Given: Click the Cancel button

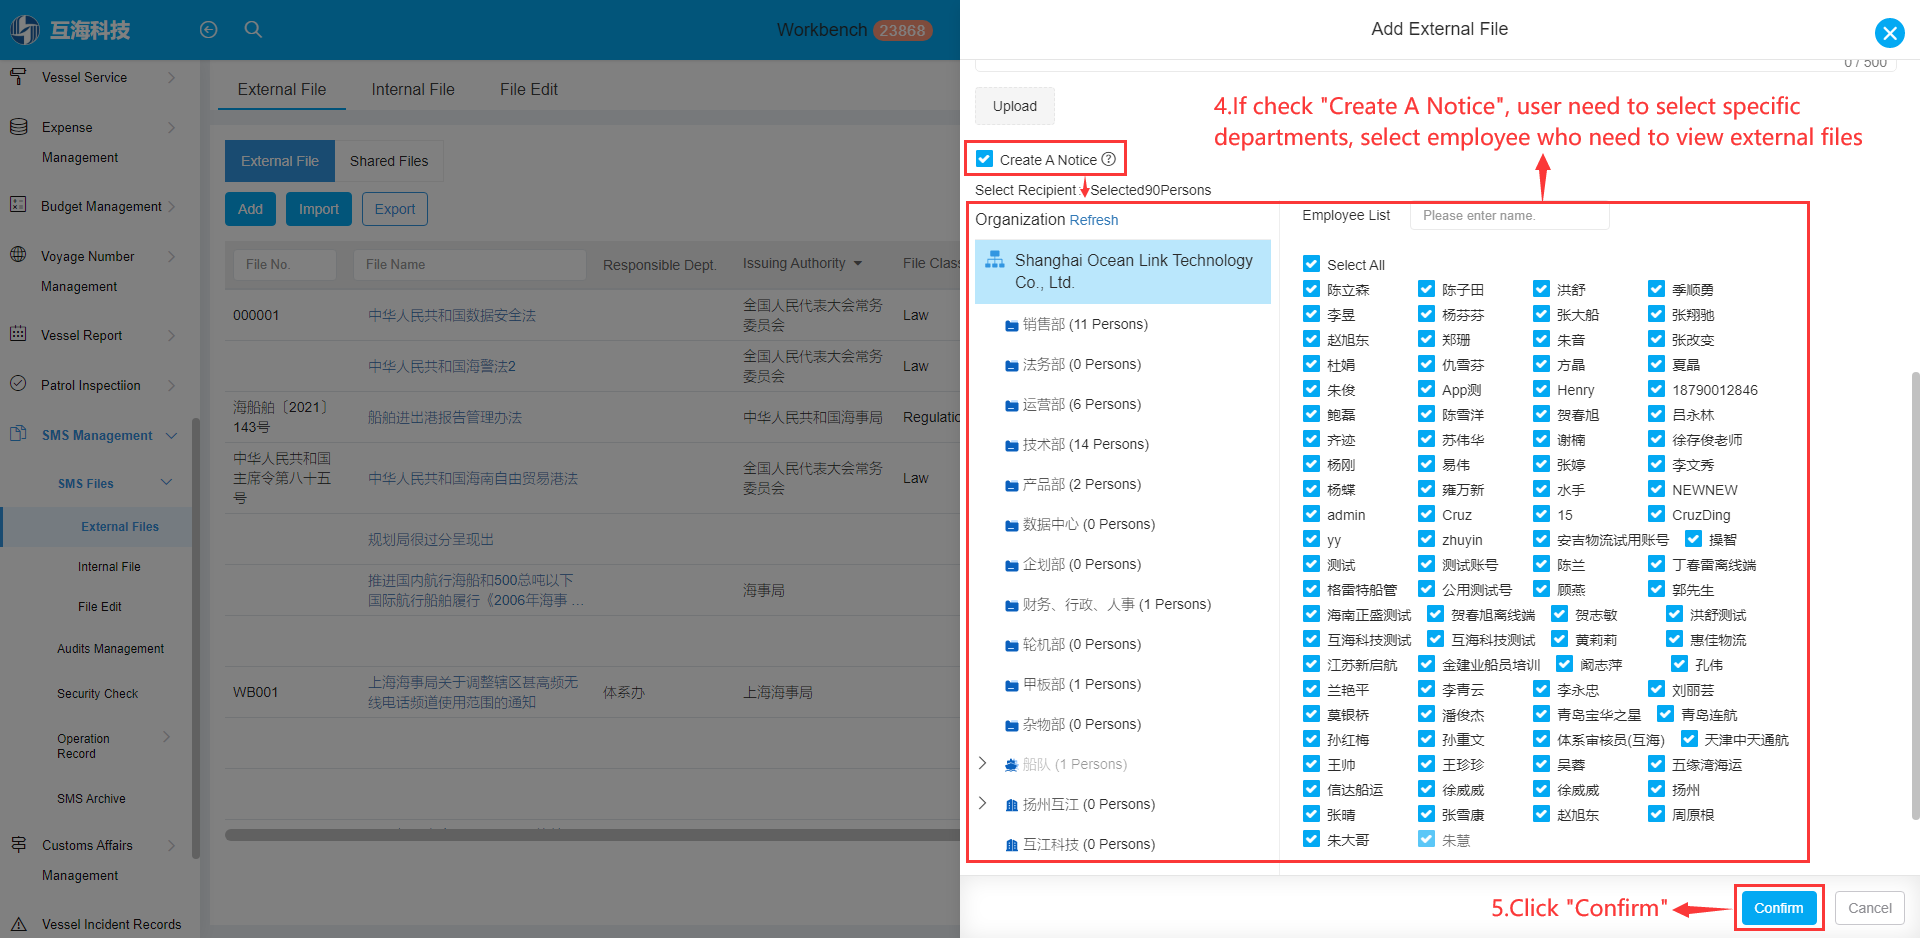Looking at the screenshot, I should coord(1869,908).
